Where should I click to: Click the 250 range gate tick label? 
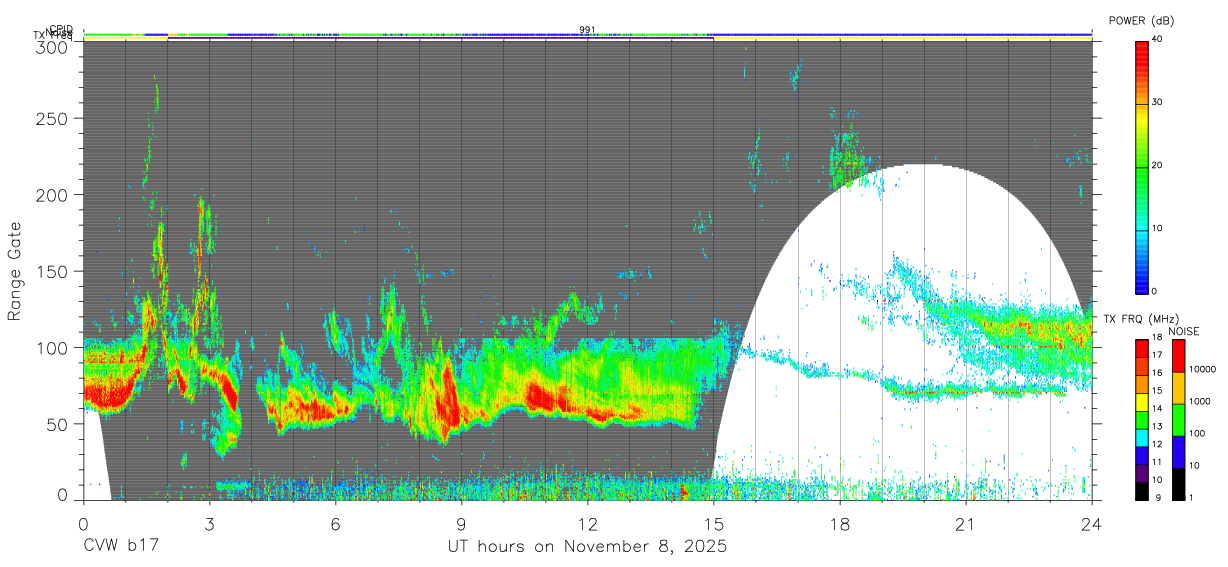pyautogui.click(x=52, y=118)
